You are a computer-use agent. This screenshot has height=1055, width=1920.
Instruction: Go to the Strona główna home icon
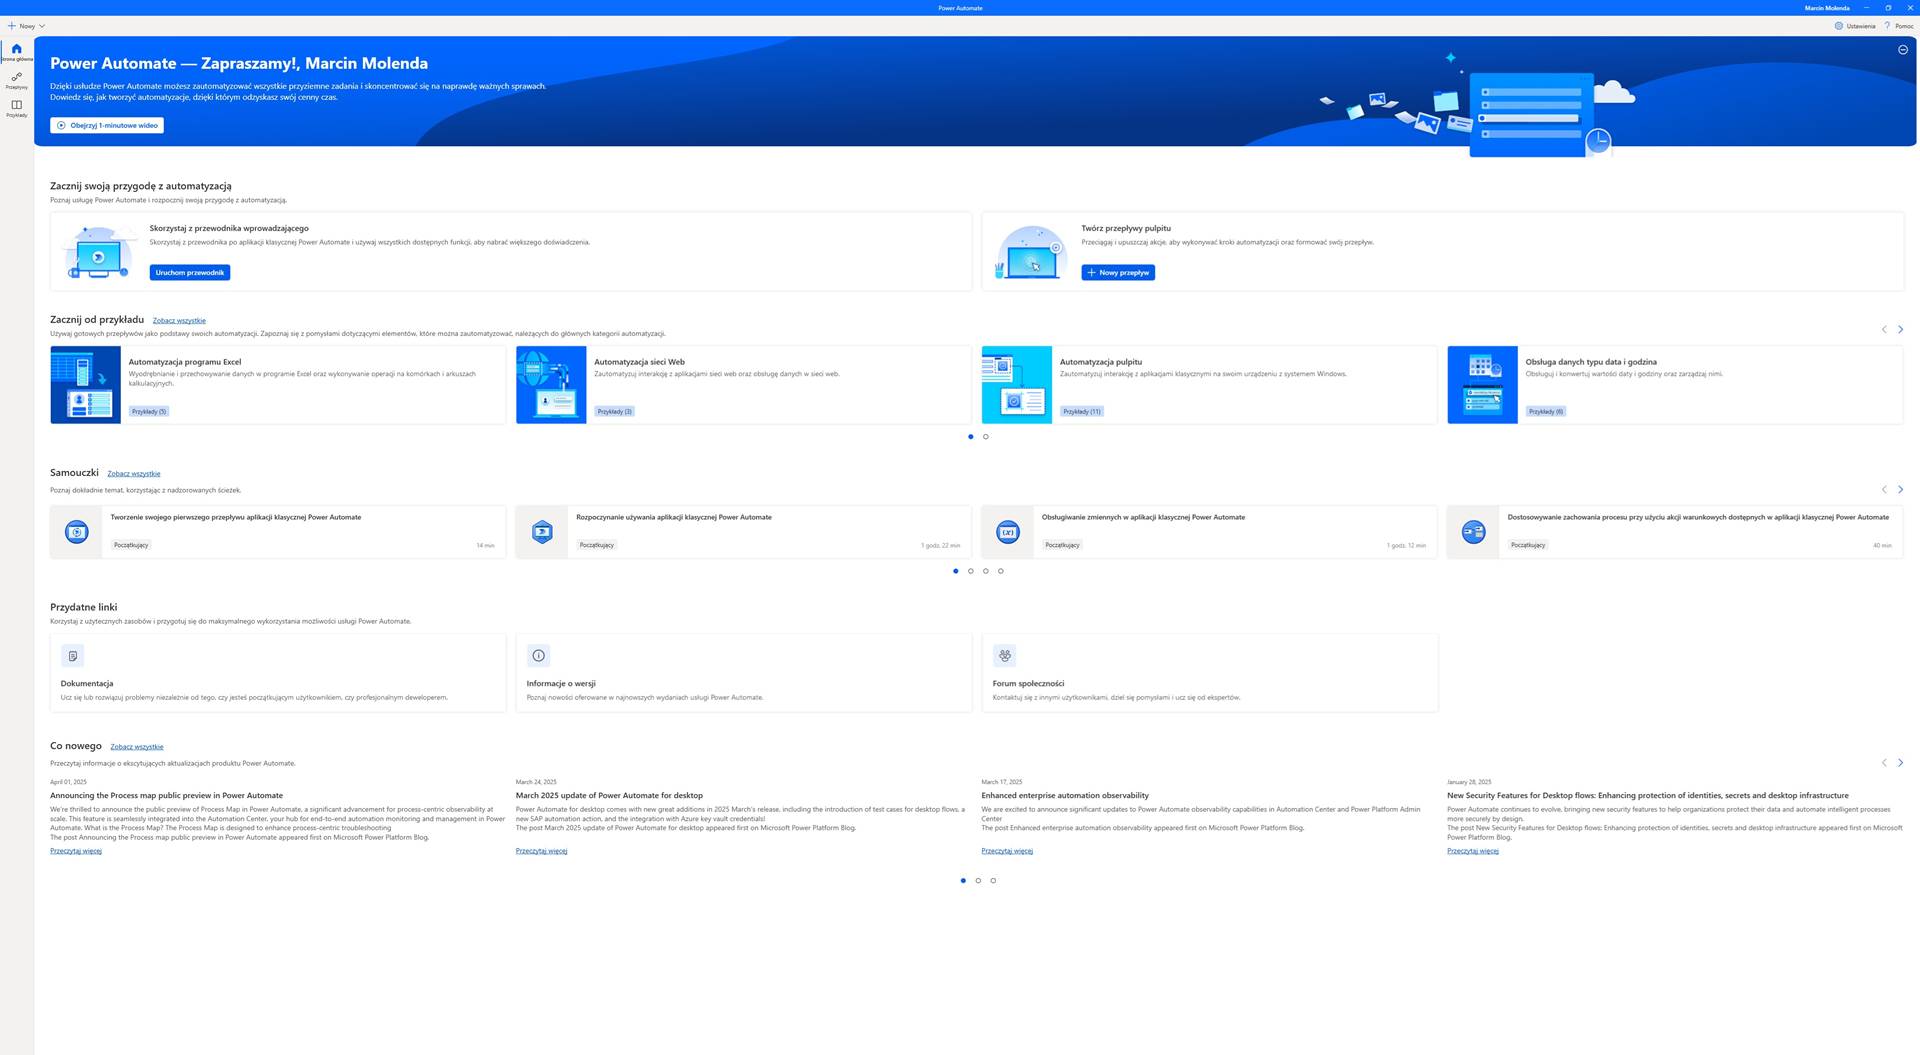click(16, 49)
